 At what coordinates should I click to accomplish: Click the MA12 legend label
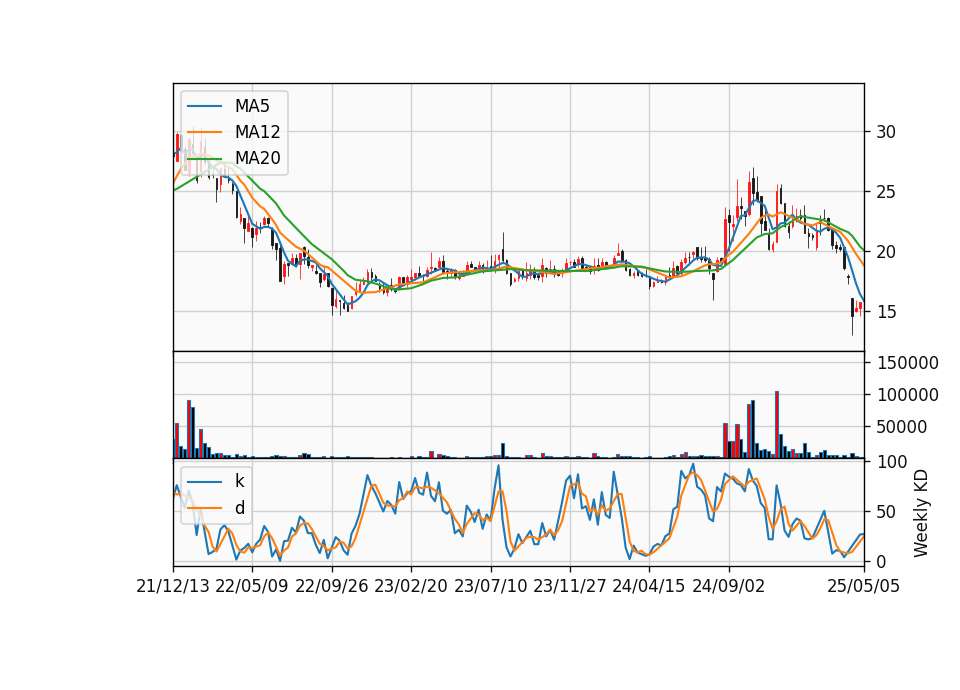(x=257, y=132)
